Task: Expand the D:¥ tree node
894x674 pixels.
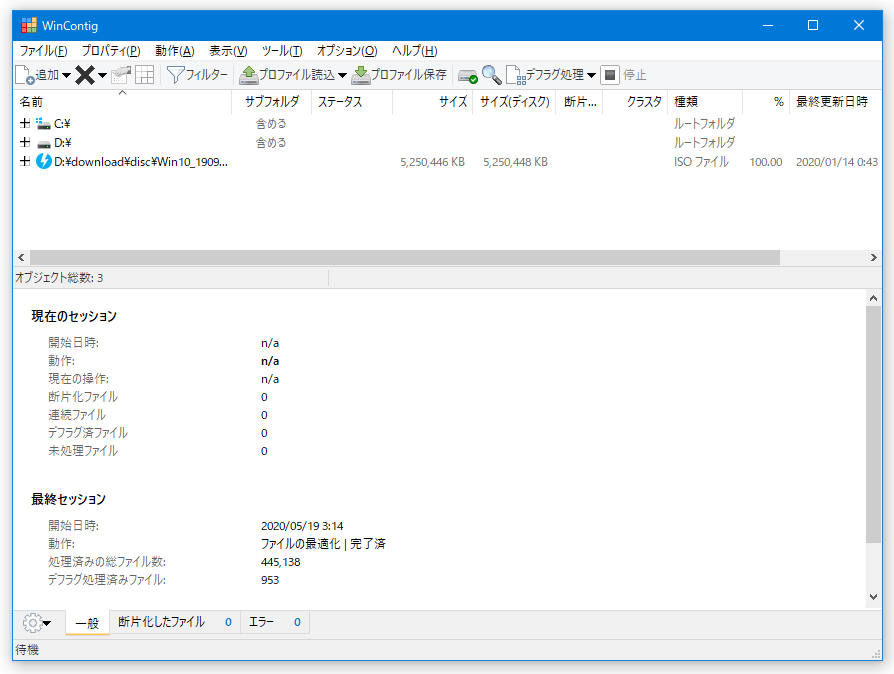Action: (25, 142)
